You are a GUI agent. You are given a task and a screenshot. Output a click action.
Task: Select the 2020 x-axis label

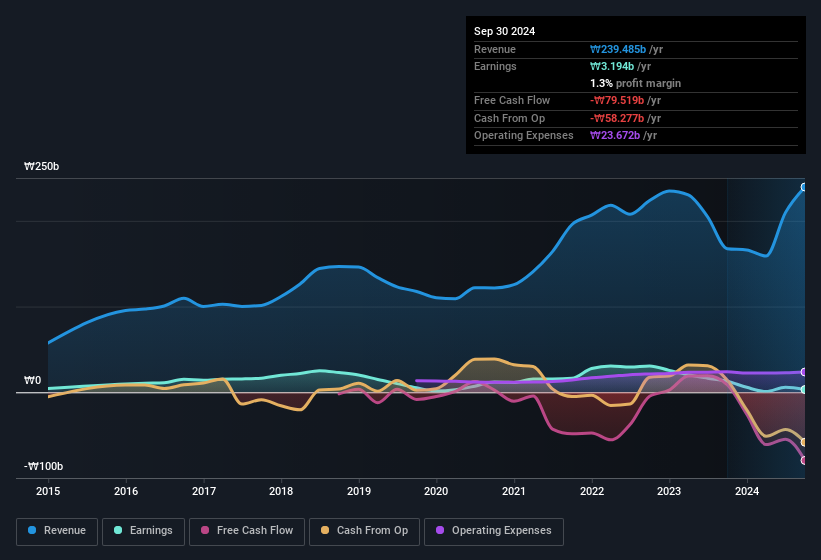pos(436,491)
